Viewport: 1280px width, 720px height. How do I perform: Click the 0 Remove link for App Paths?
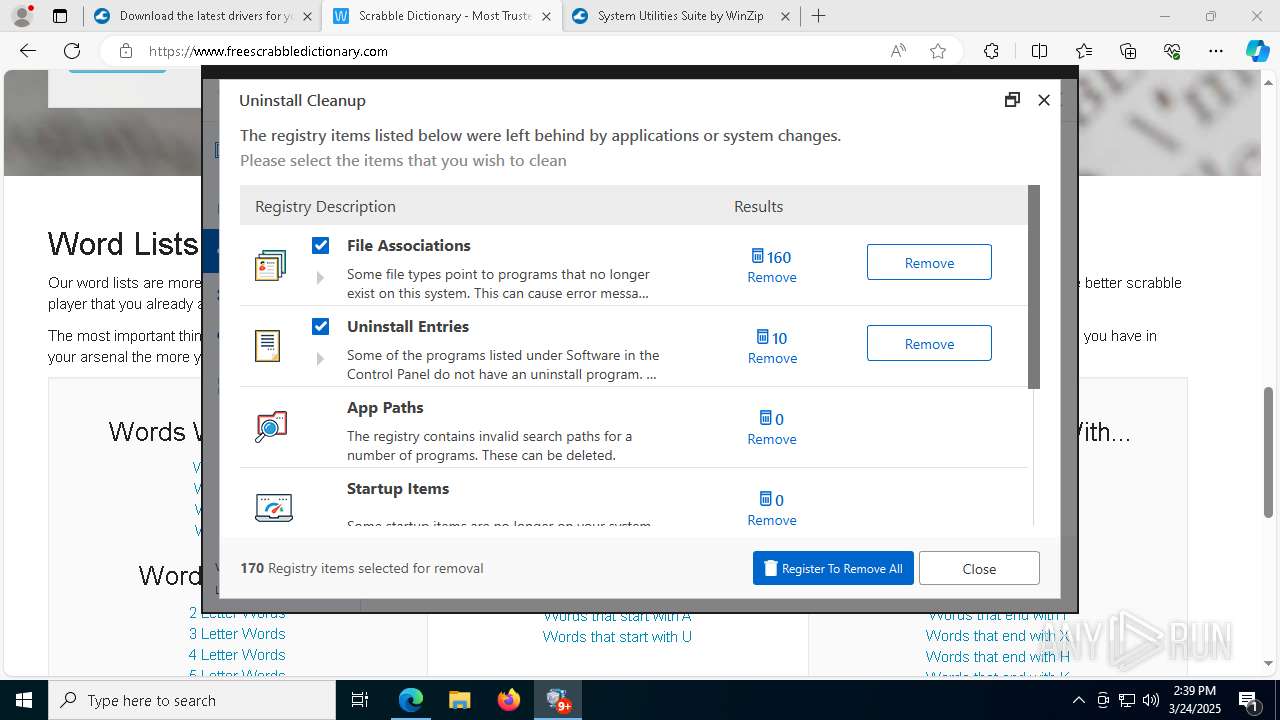pos(772,429)
